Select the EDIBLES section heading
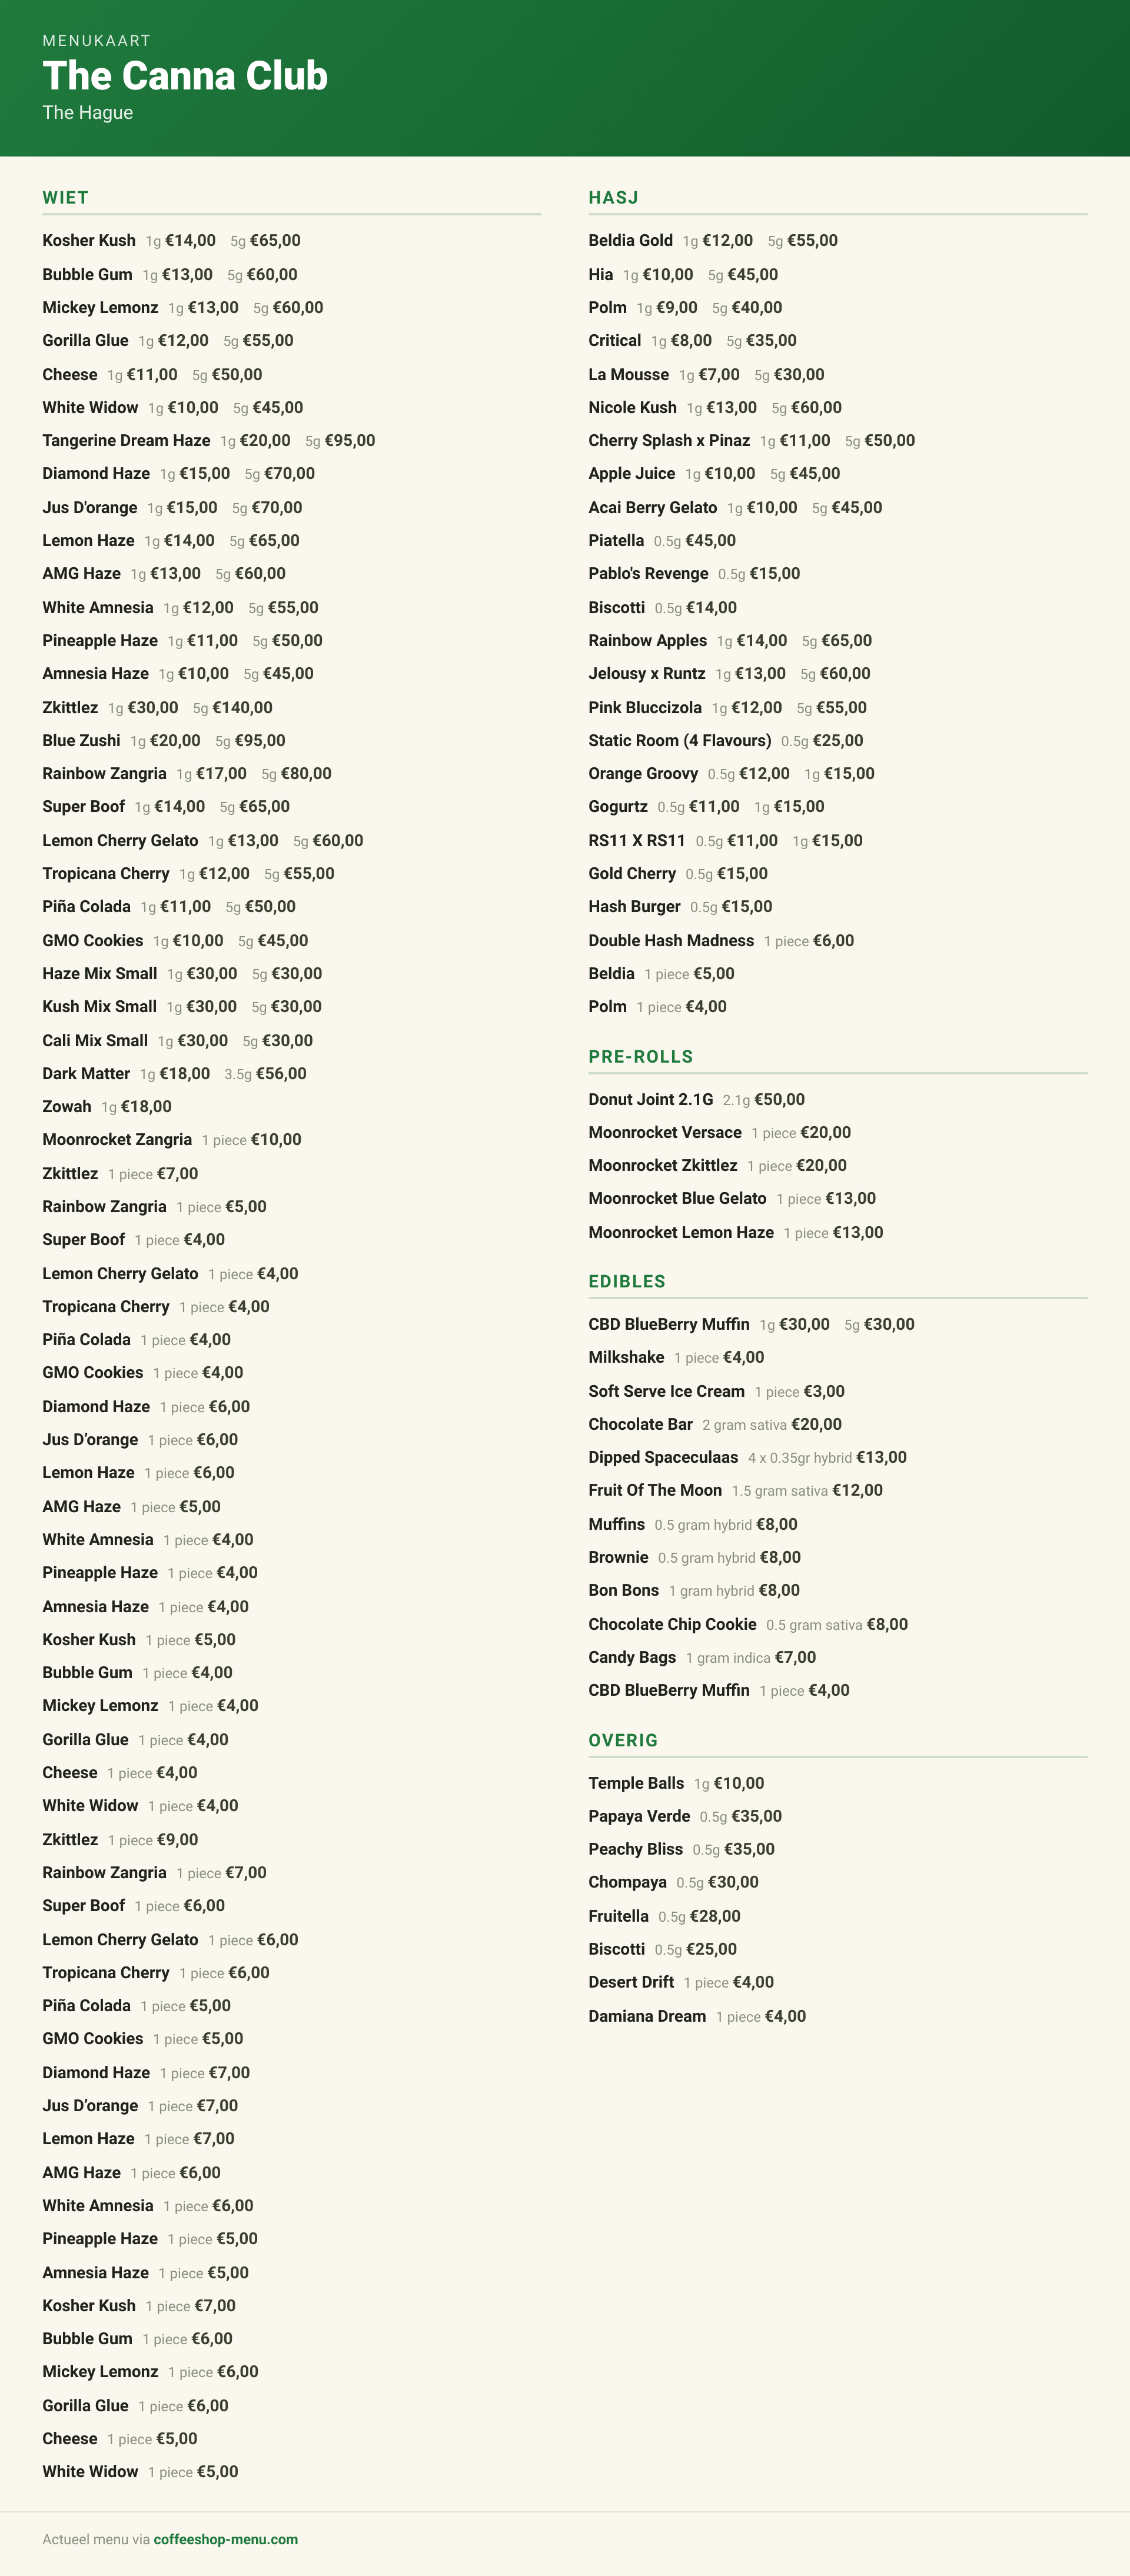 [626, 1281]
